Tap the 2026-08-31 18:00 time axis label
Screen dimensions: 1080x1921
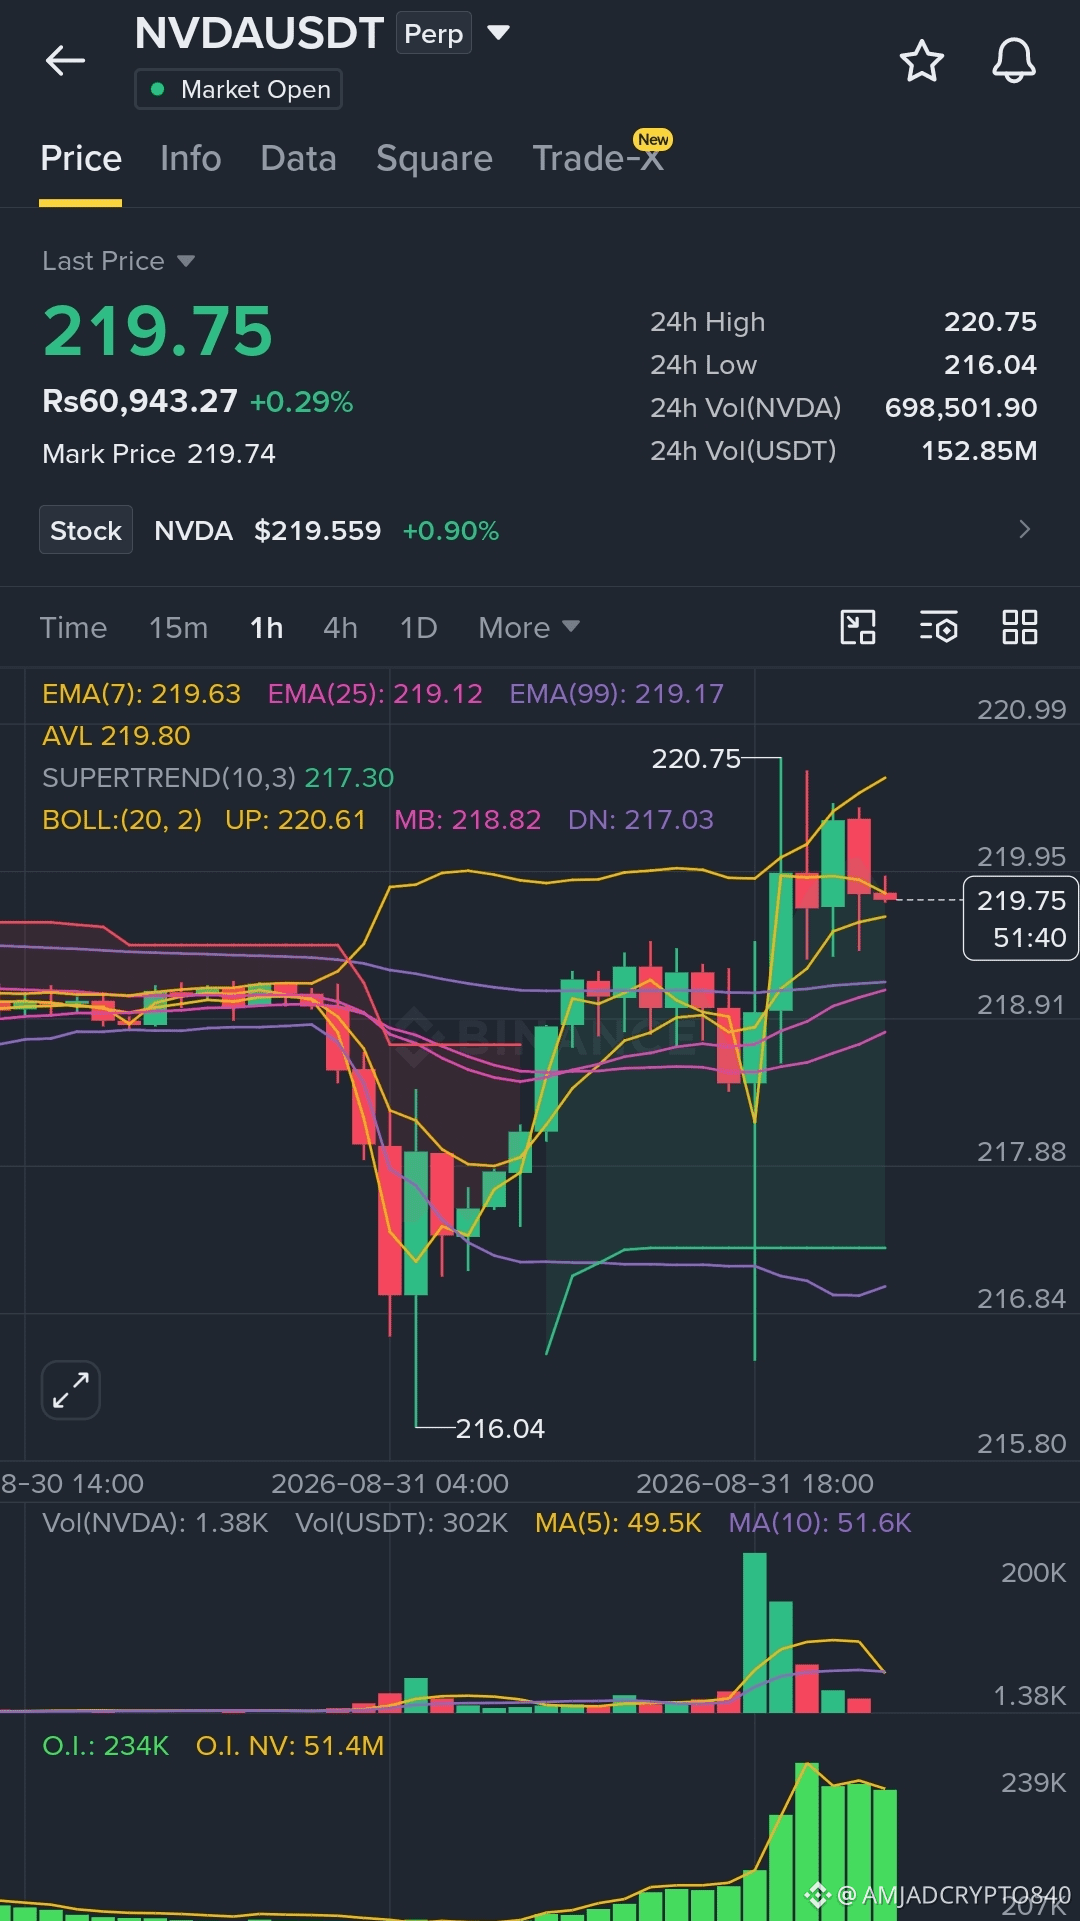[x=755, y=1483]
